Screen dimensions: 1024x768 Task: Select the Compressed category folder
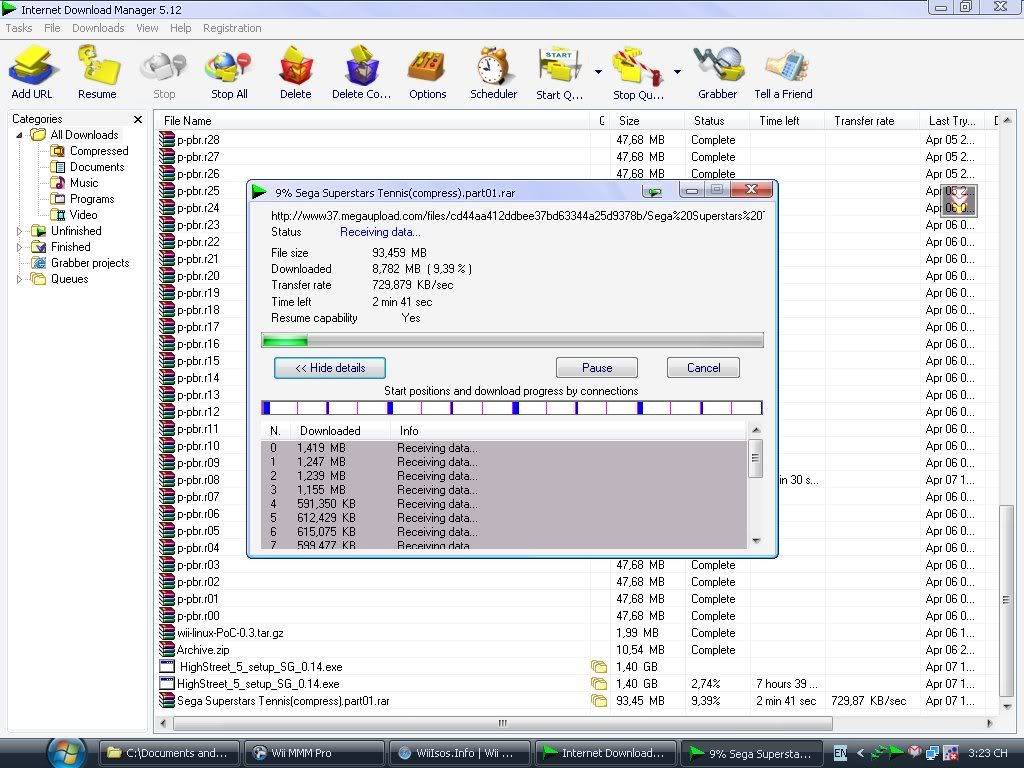[89, 151]
